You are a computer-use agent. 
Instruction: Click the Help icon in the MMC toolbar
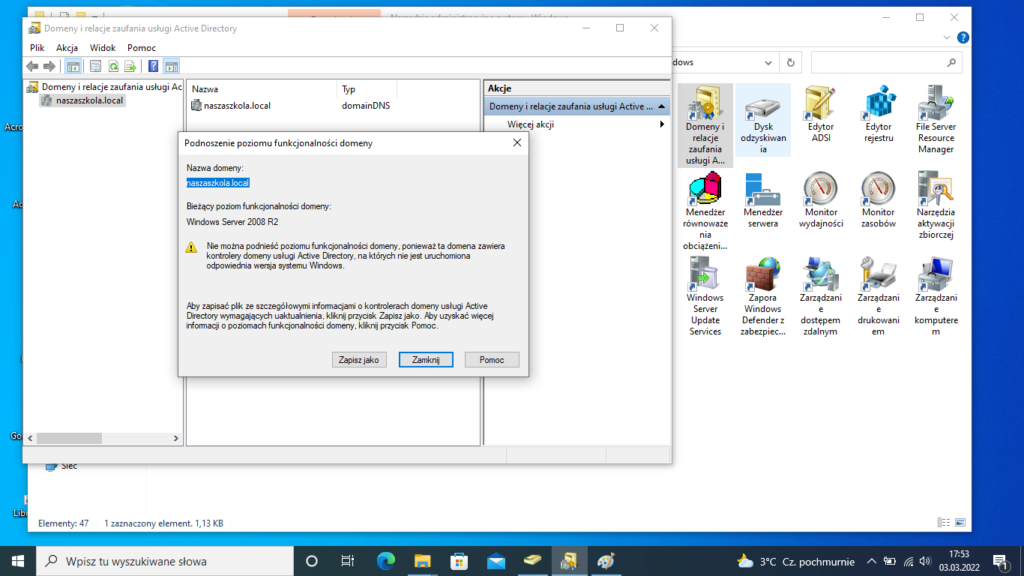coord(154,66)
